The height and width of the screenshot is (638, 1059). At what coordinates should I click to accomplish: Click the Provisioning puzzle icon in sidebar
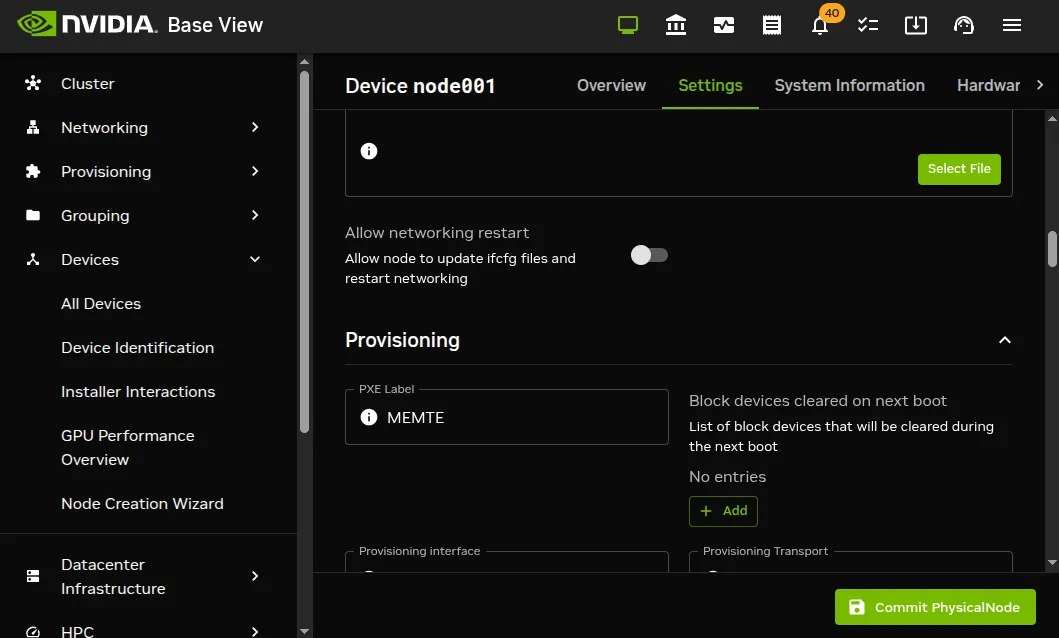(x=32, y=171)
